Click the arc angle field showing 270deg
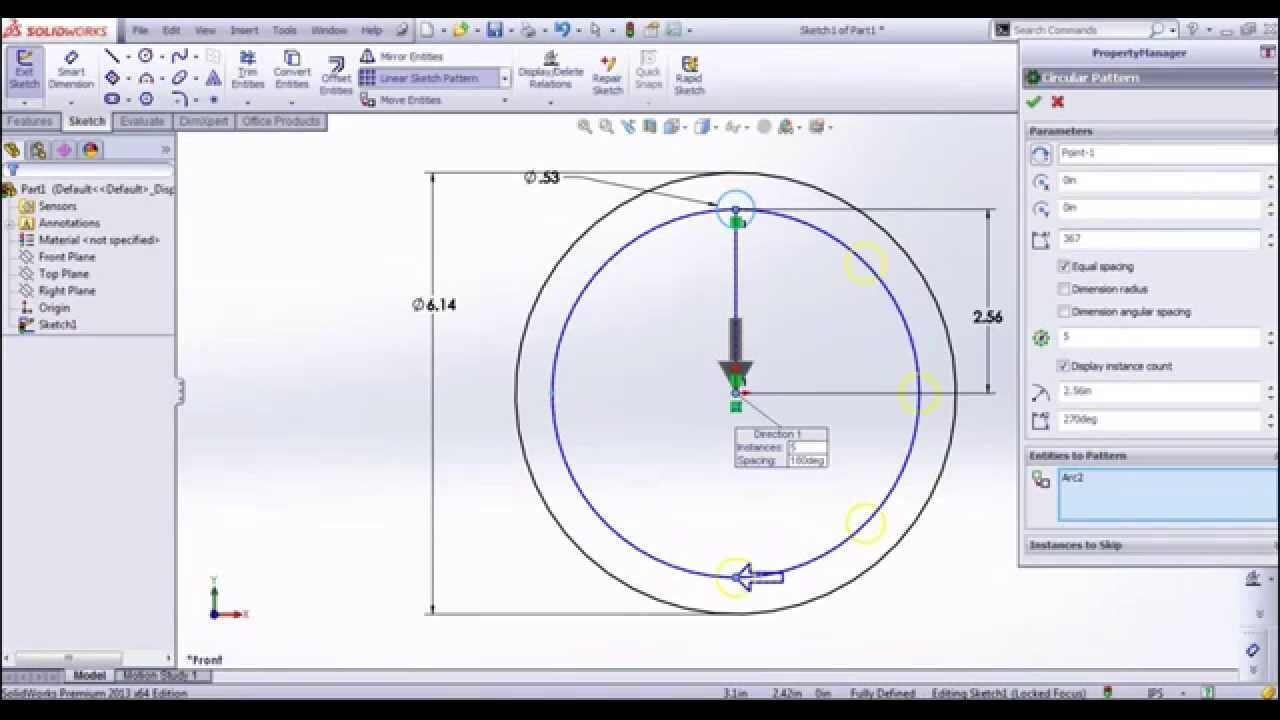The width and height of the screenshot is (1280, 720). coord(1158,420)
